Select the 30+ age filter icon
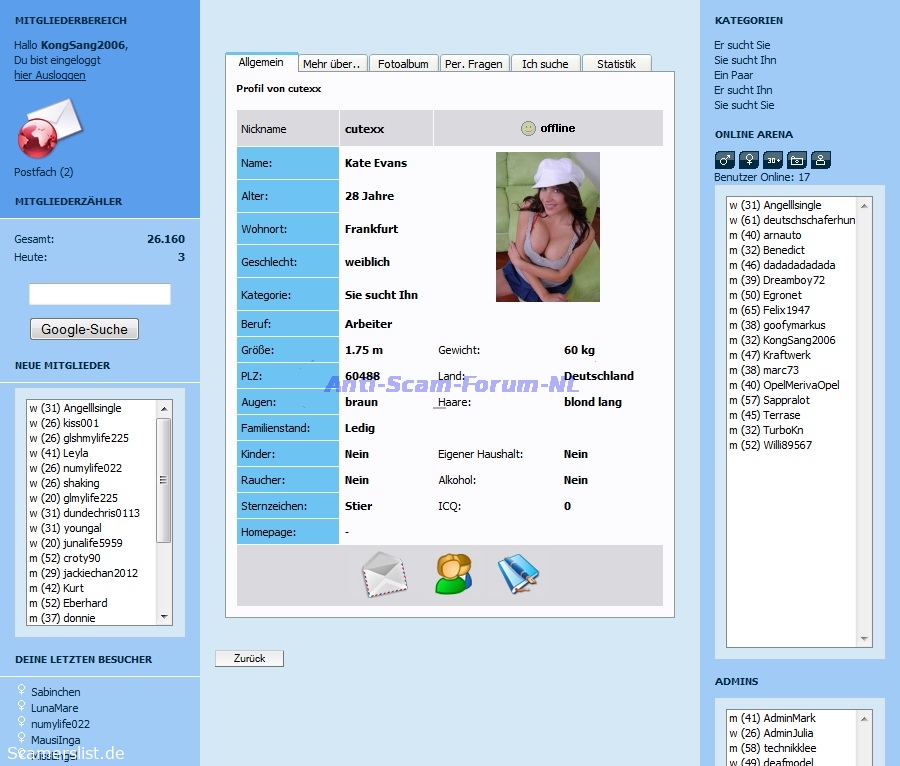 (x=773, y=160)
